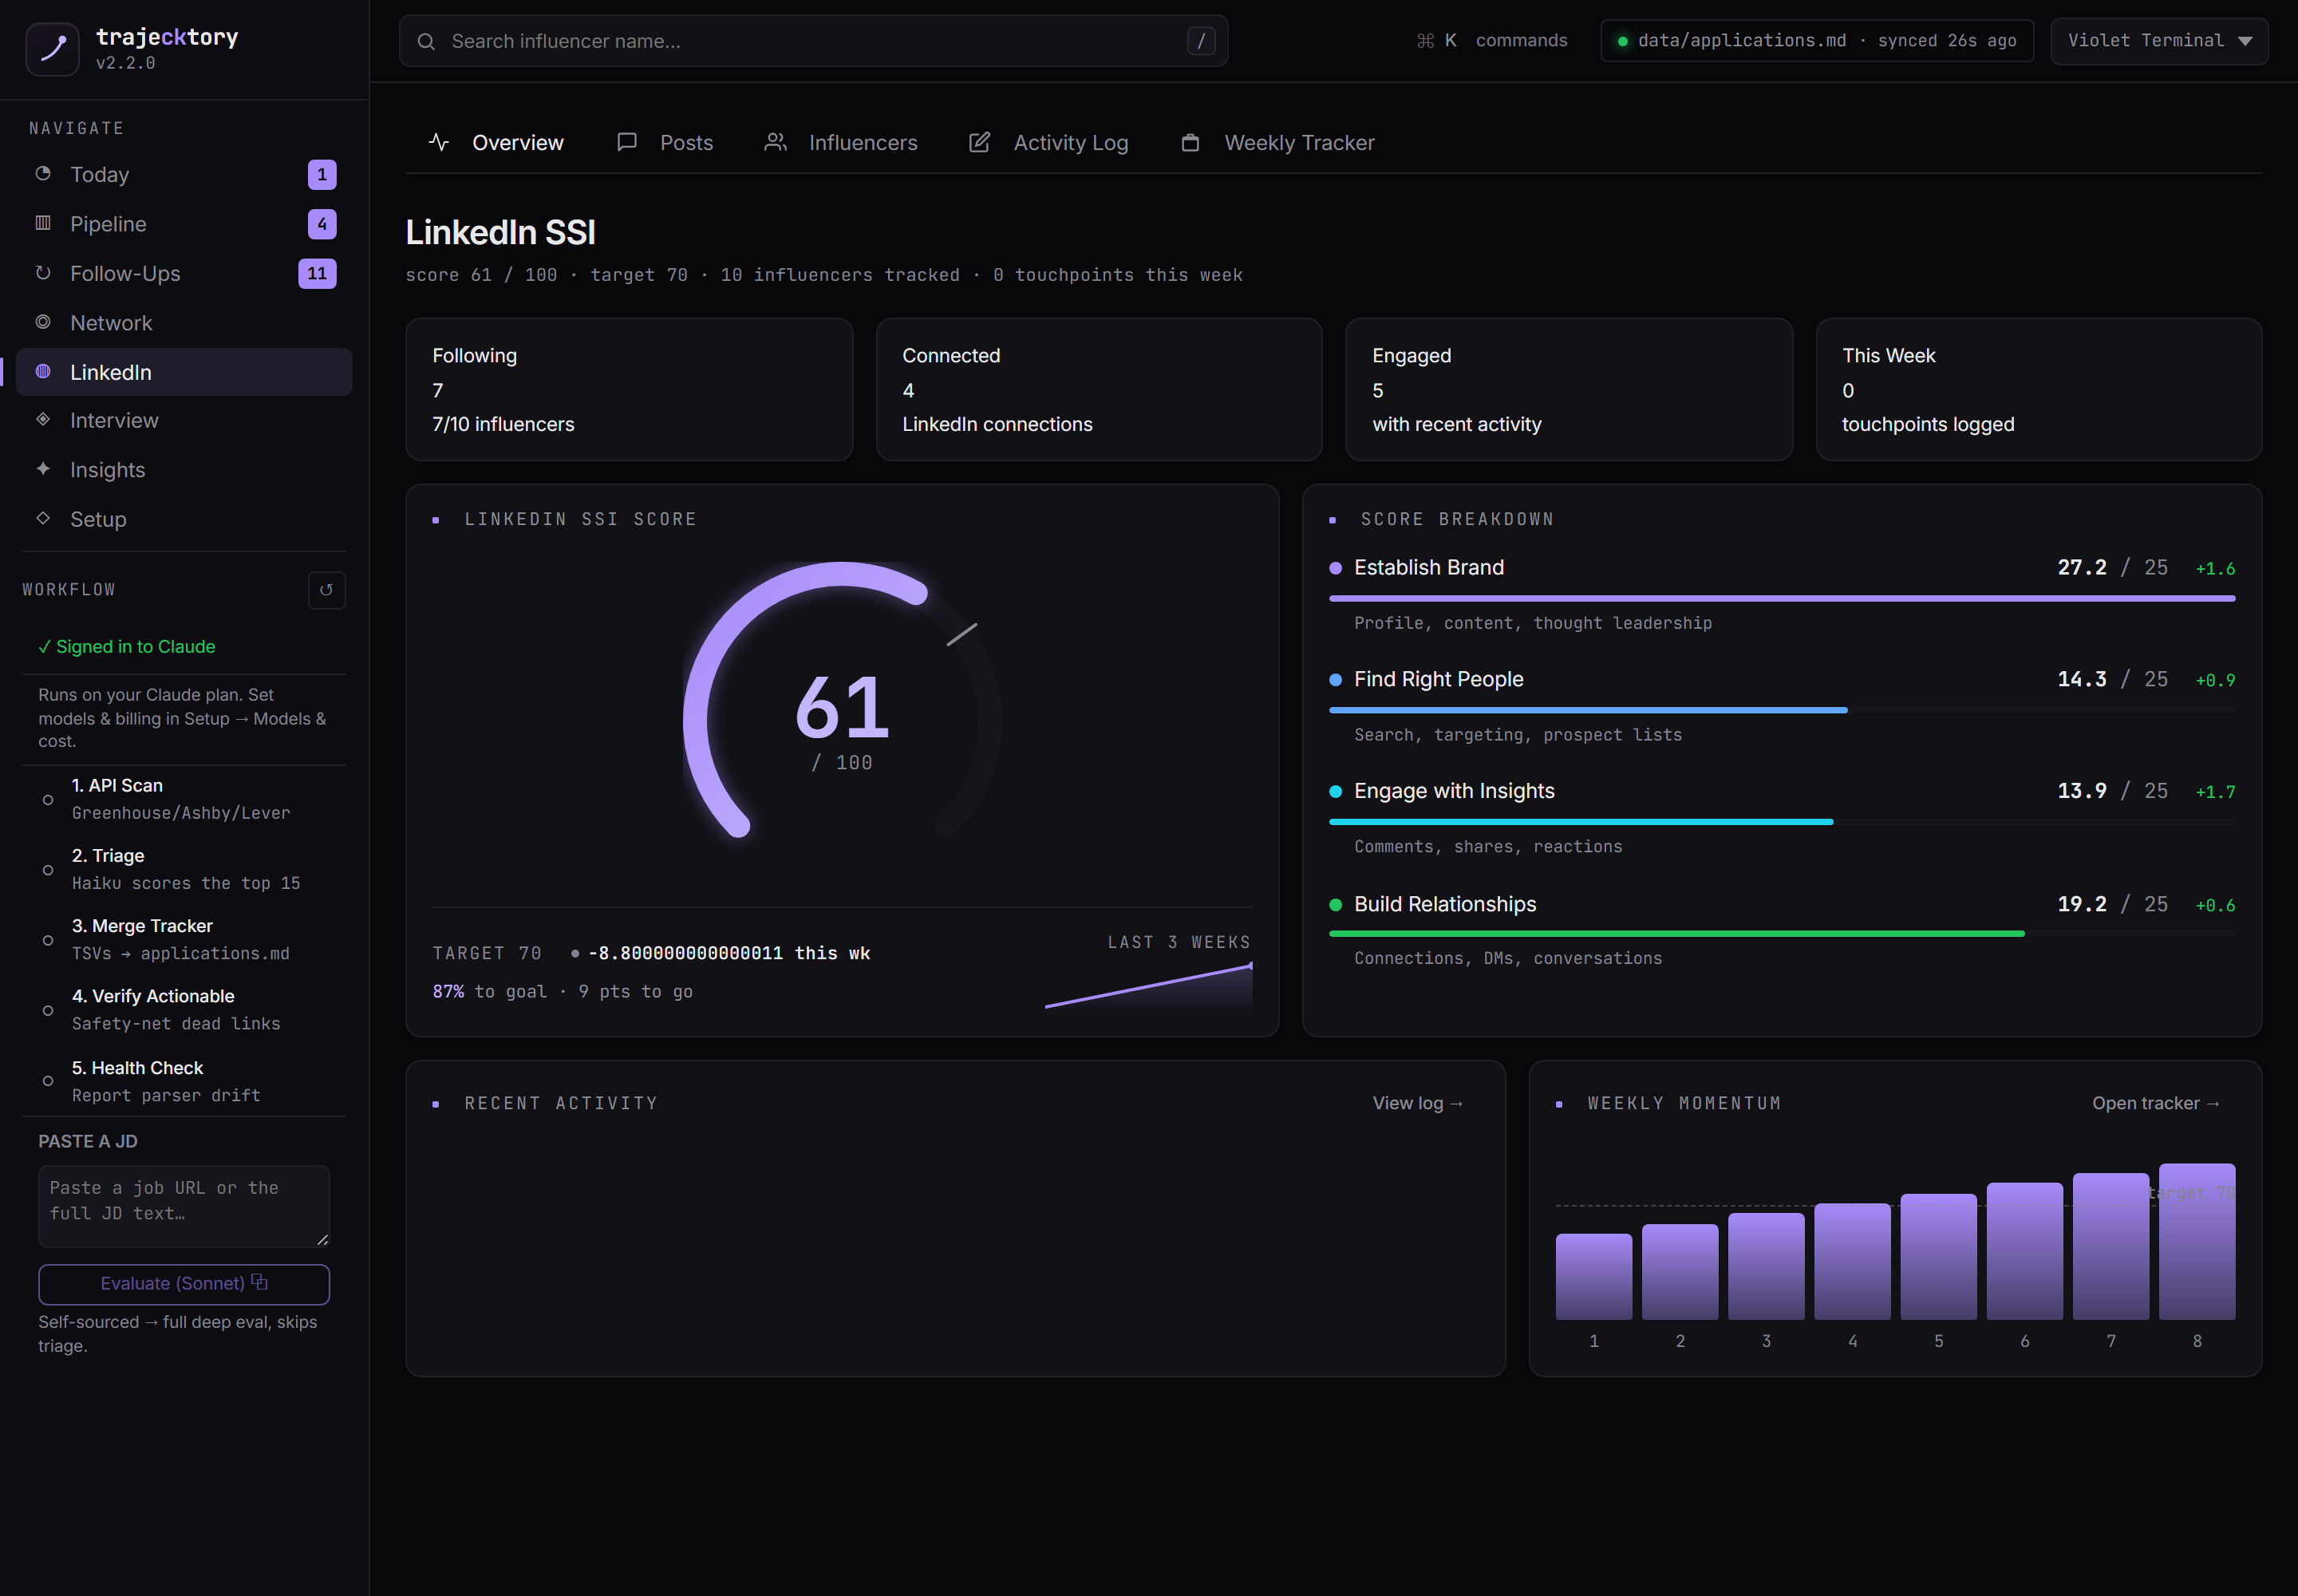Screen dimensions: 2298x1596
Task: Click the Follow-Ups refresh arrow icon
Action: click(43, 273)
